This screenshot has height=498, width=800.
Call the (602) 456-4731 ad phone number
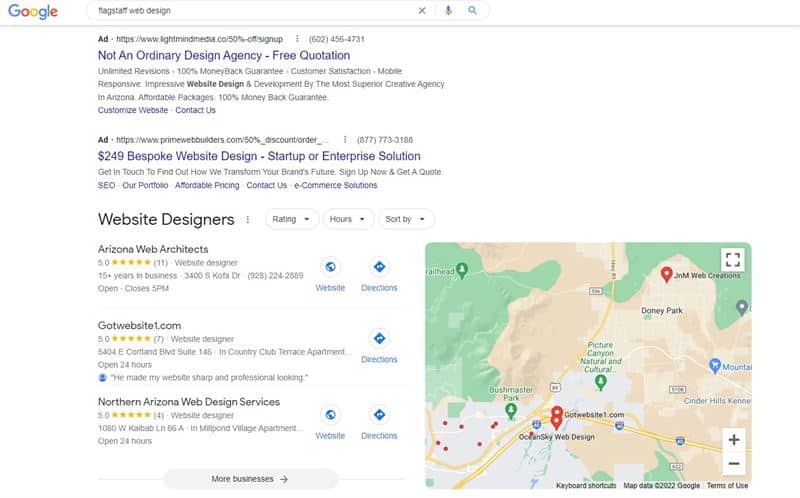[337, 39]
